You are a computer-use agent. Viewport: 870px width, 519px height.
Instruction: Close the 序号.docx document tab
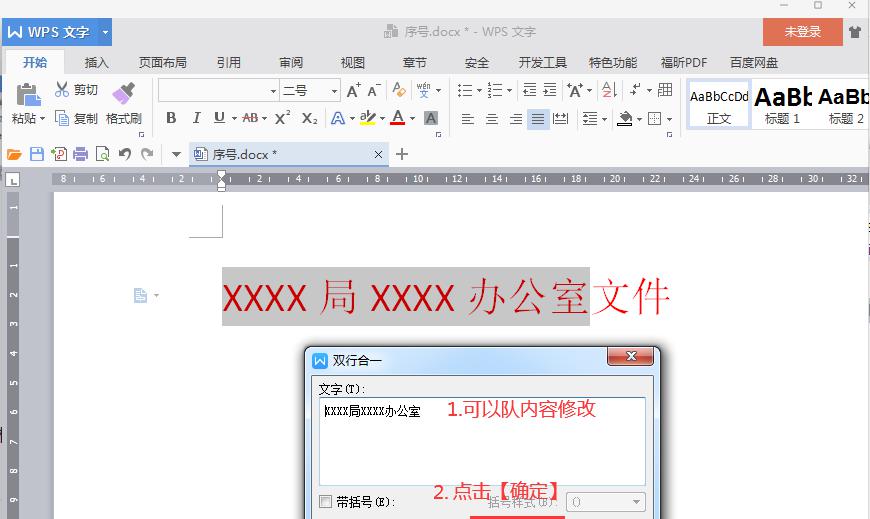pos(378,154)
